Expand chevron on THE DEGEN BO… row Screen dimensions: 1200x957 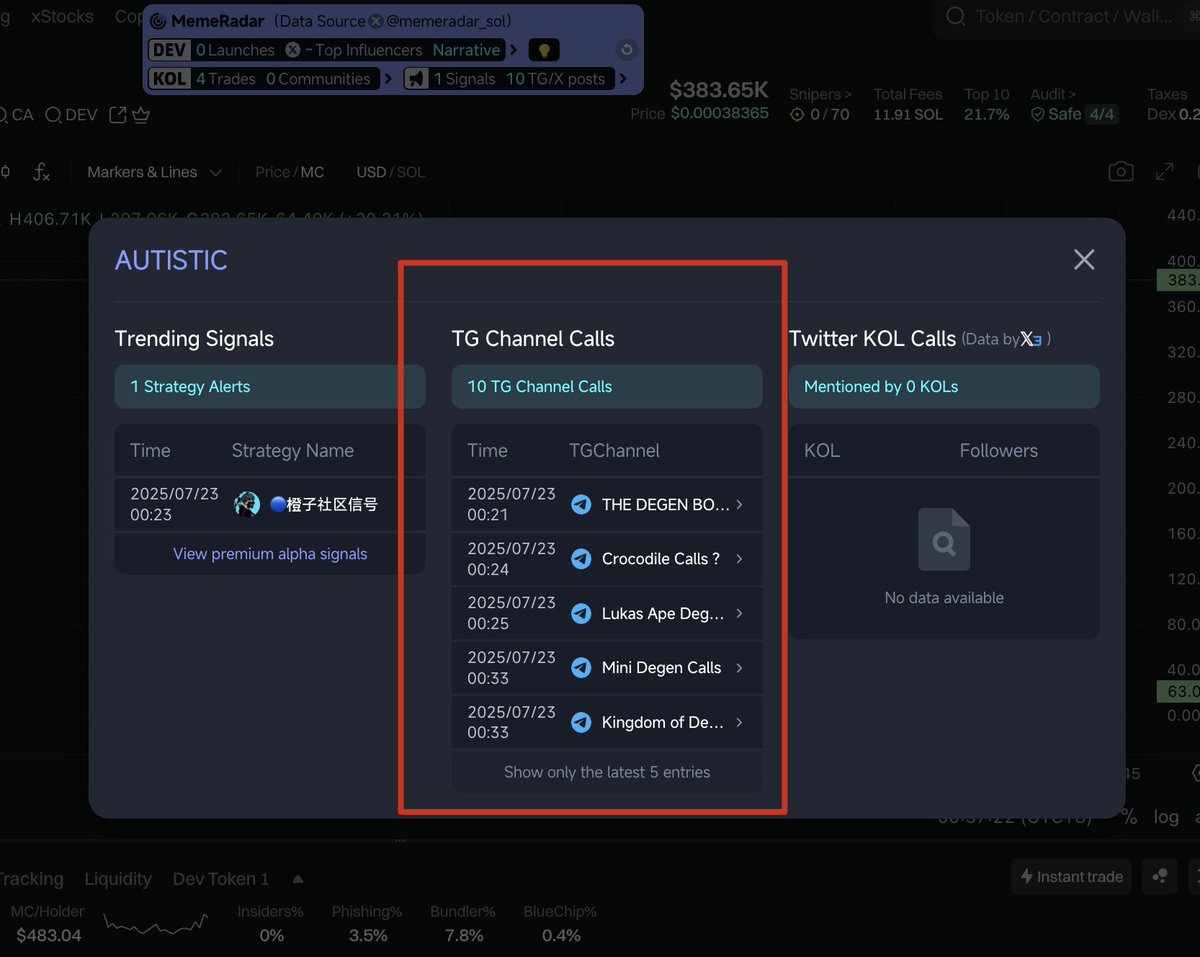tap(739, 505)
